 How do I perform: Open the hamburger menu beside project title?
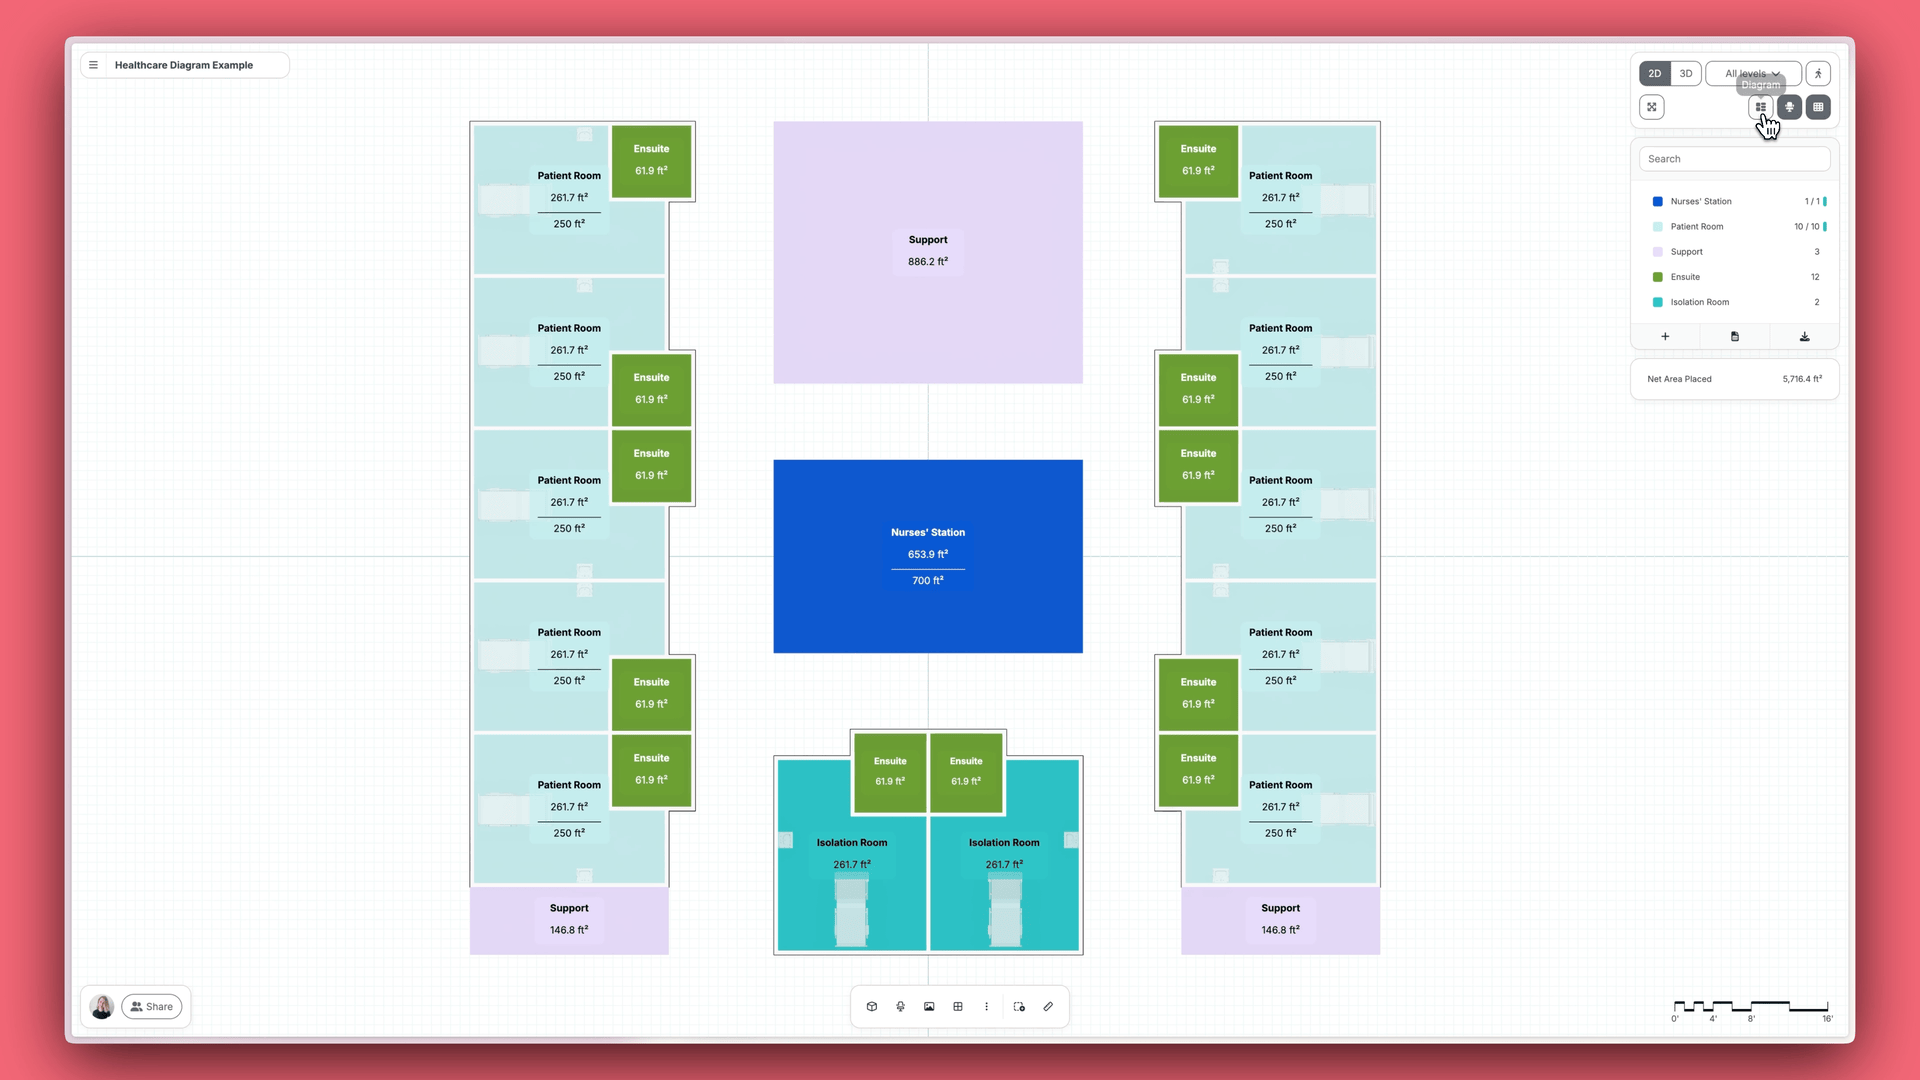(x=94, y=65)
